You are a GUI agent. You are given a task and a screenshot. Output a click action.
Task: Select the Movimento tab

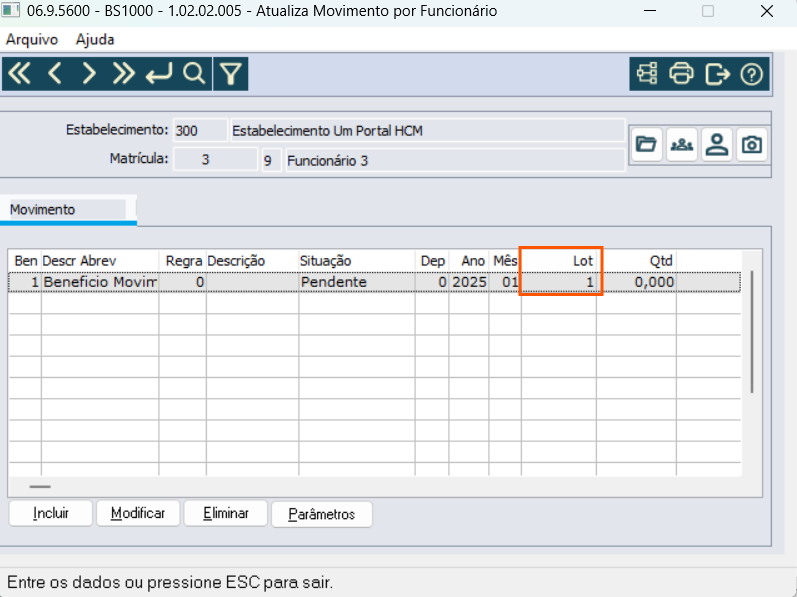68,209
